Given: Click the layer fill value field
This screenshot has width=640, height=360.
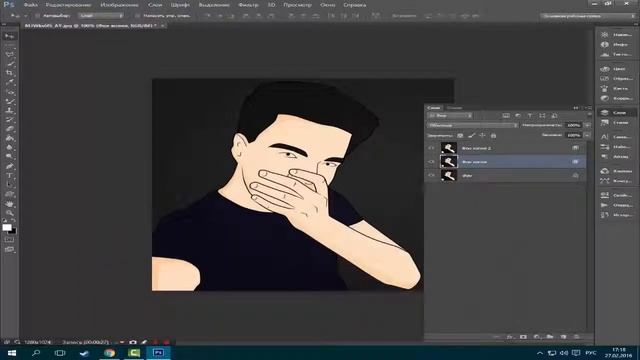Looking at the screenshot, I should (x=574, y=135).
